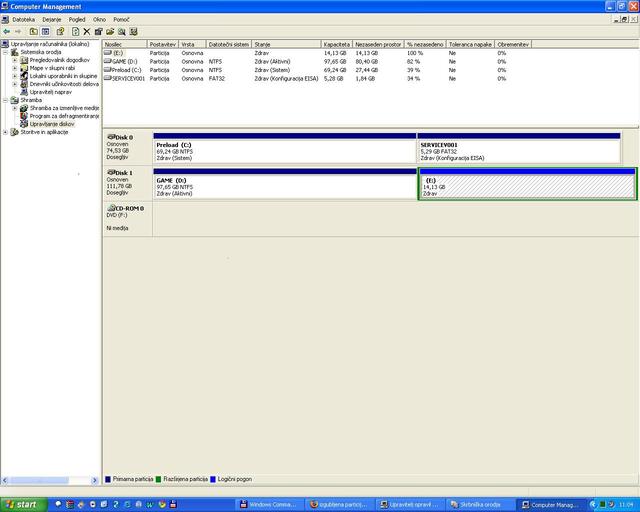Click the Delete X toolbar icon
The height and width of the screenshot is (512, 640).
pyautogui.click(x=87, y=31)
